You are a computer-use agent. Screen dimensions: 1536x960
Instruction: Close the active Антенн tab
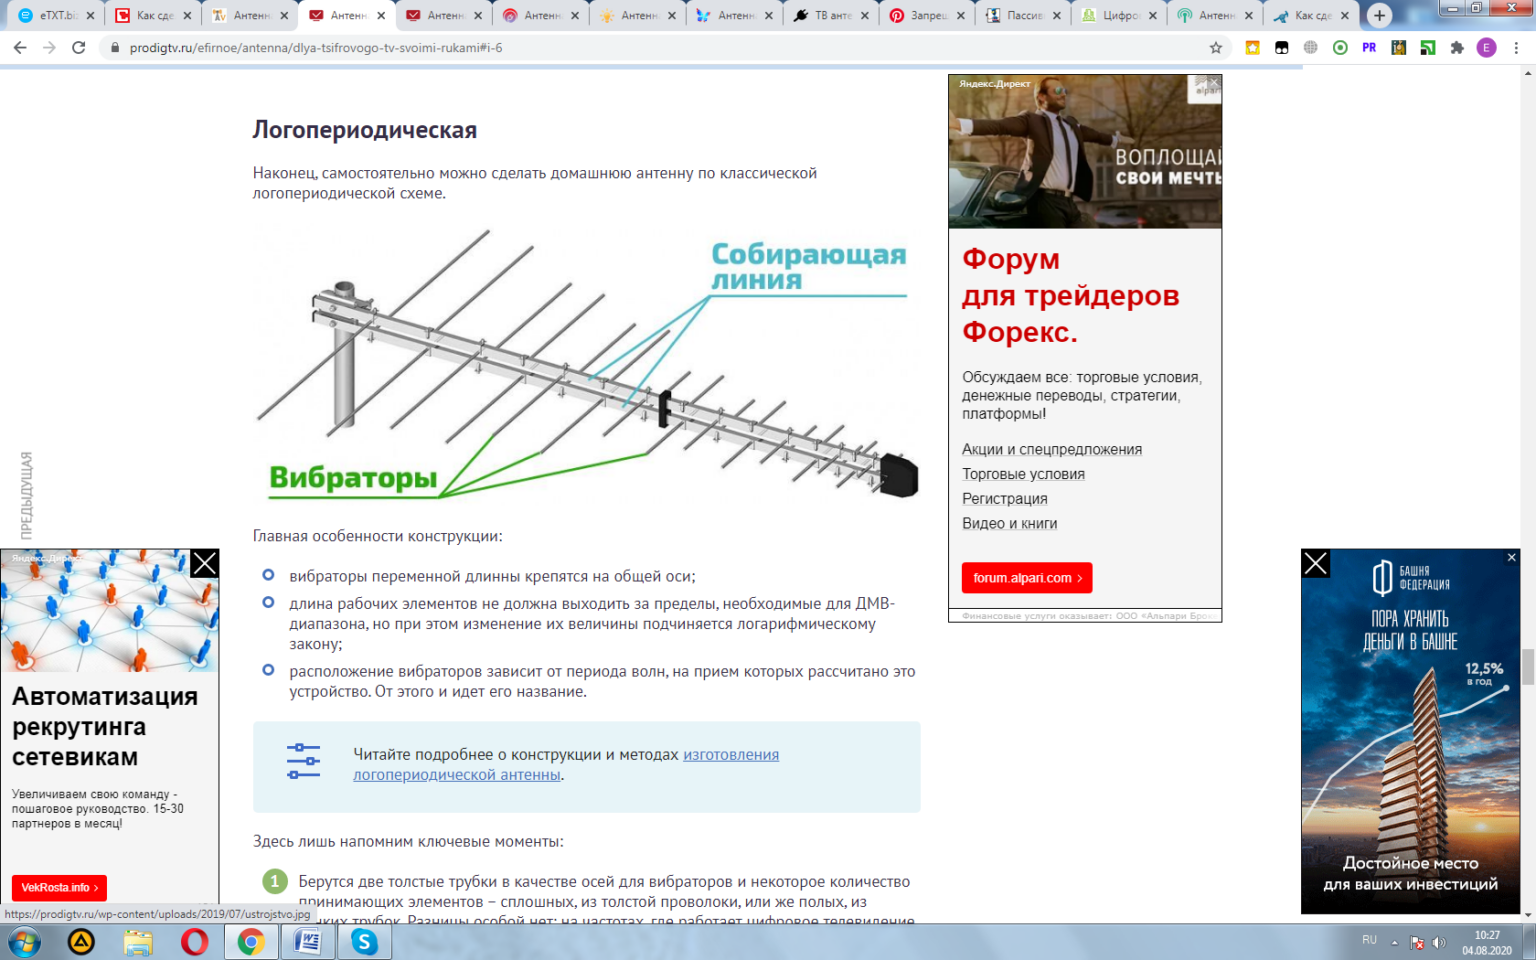tap(381, 16)
